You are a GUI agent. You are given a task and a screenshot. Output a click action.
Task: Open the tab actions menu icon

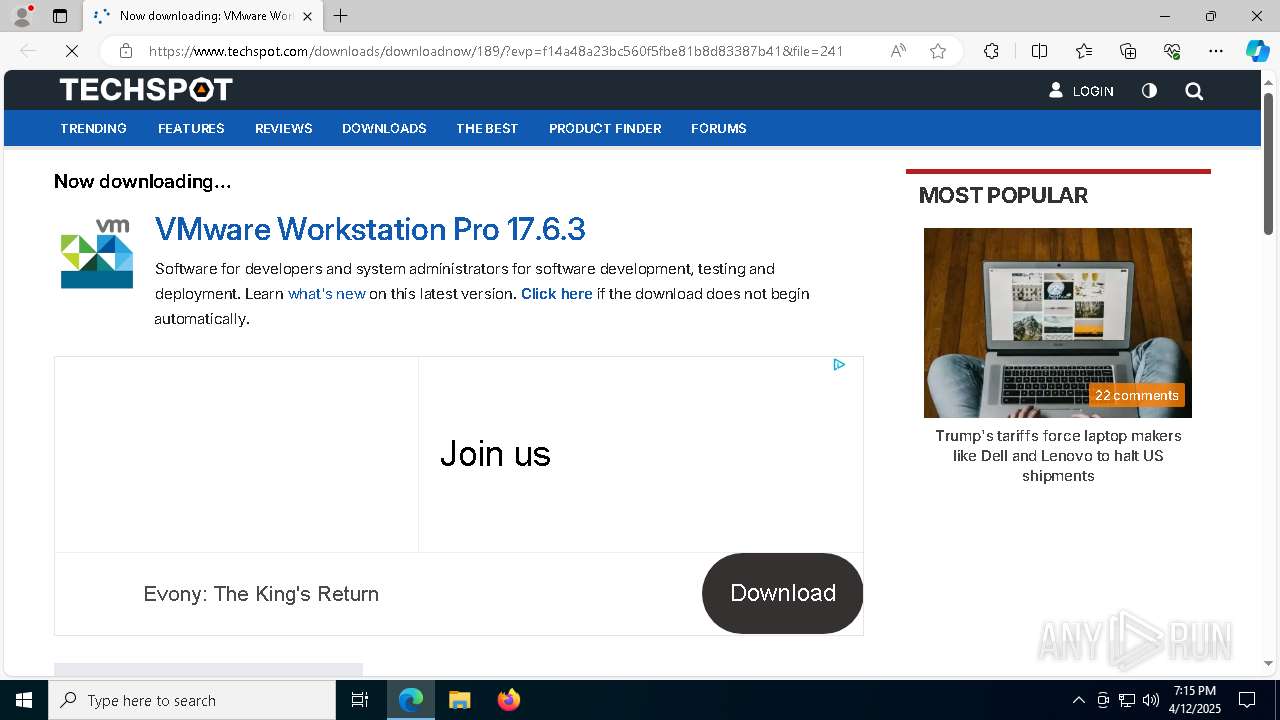click(x=60, y=16)
